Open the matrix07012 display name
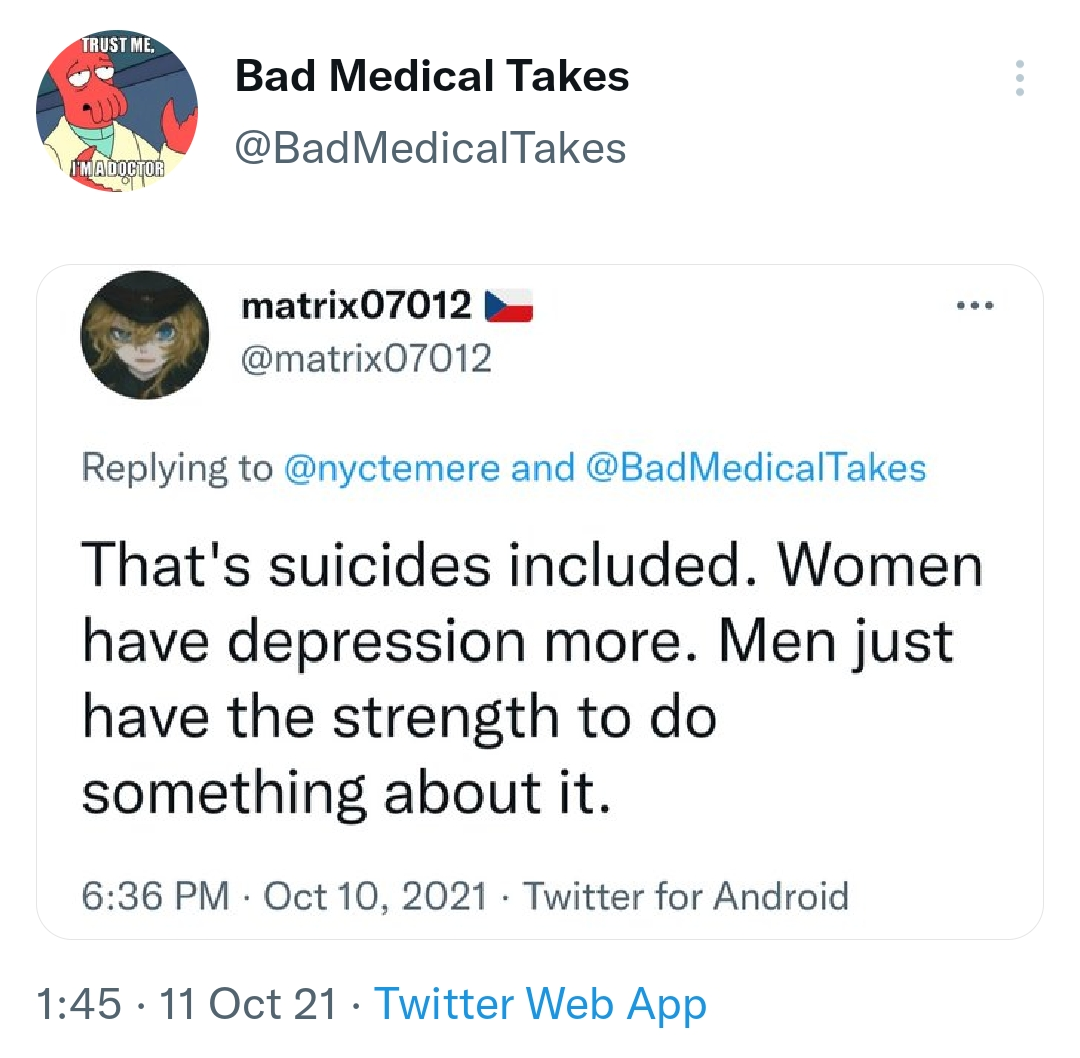The image size is (1080, 1058). pyautogui.click(x=357, y=306)
